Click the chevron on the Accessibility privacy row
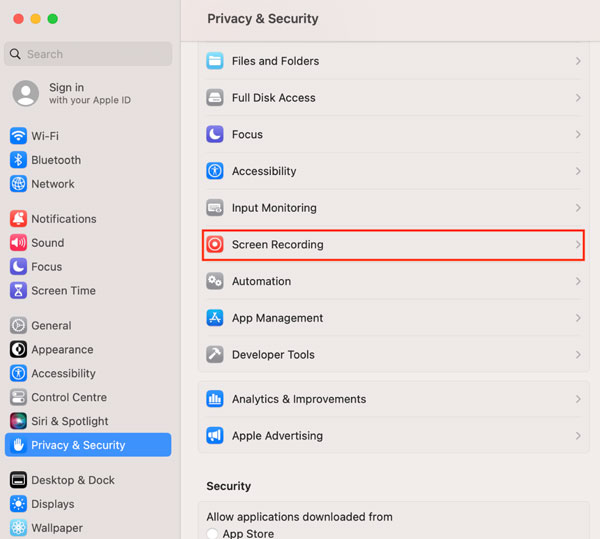Image resolution: width=600 pixels, height=539 pixels. 578,171
